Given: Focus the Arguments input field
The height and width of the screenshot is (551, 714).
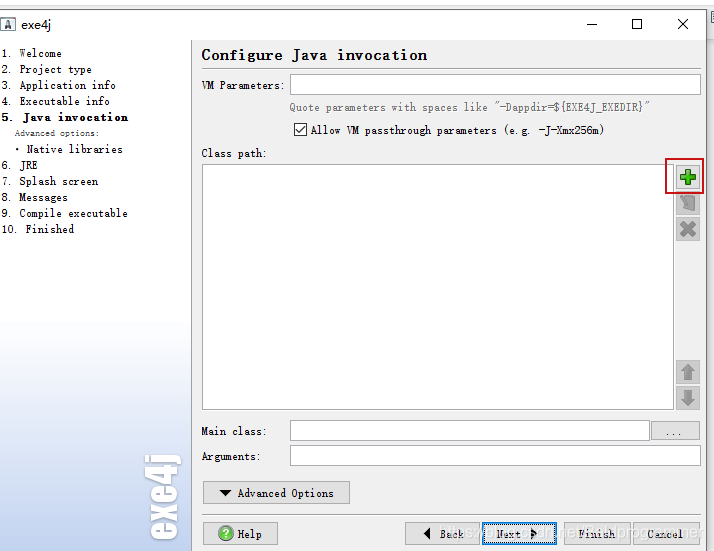Looking at the screenshot, I should point(495,456).
